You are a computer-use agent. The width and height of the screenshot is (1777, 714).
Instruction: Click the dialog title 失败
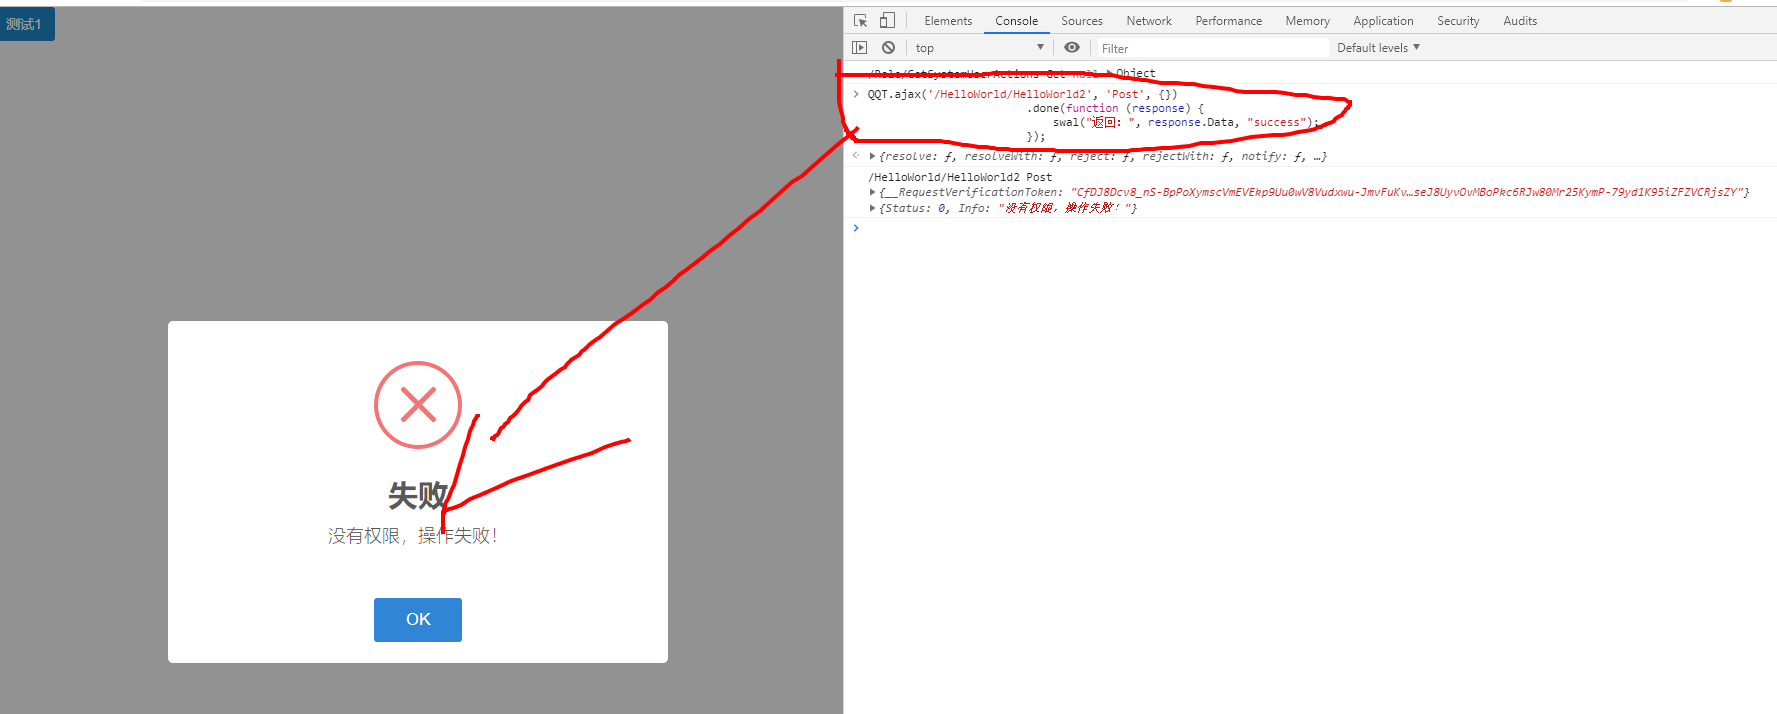[418, 495]
